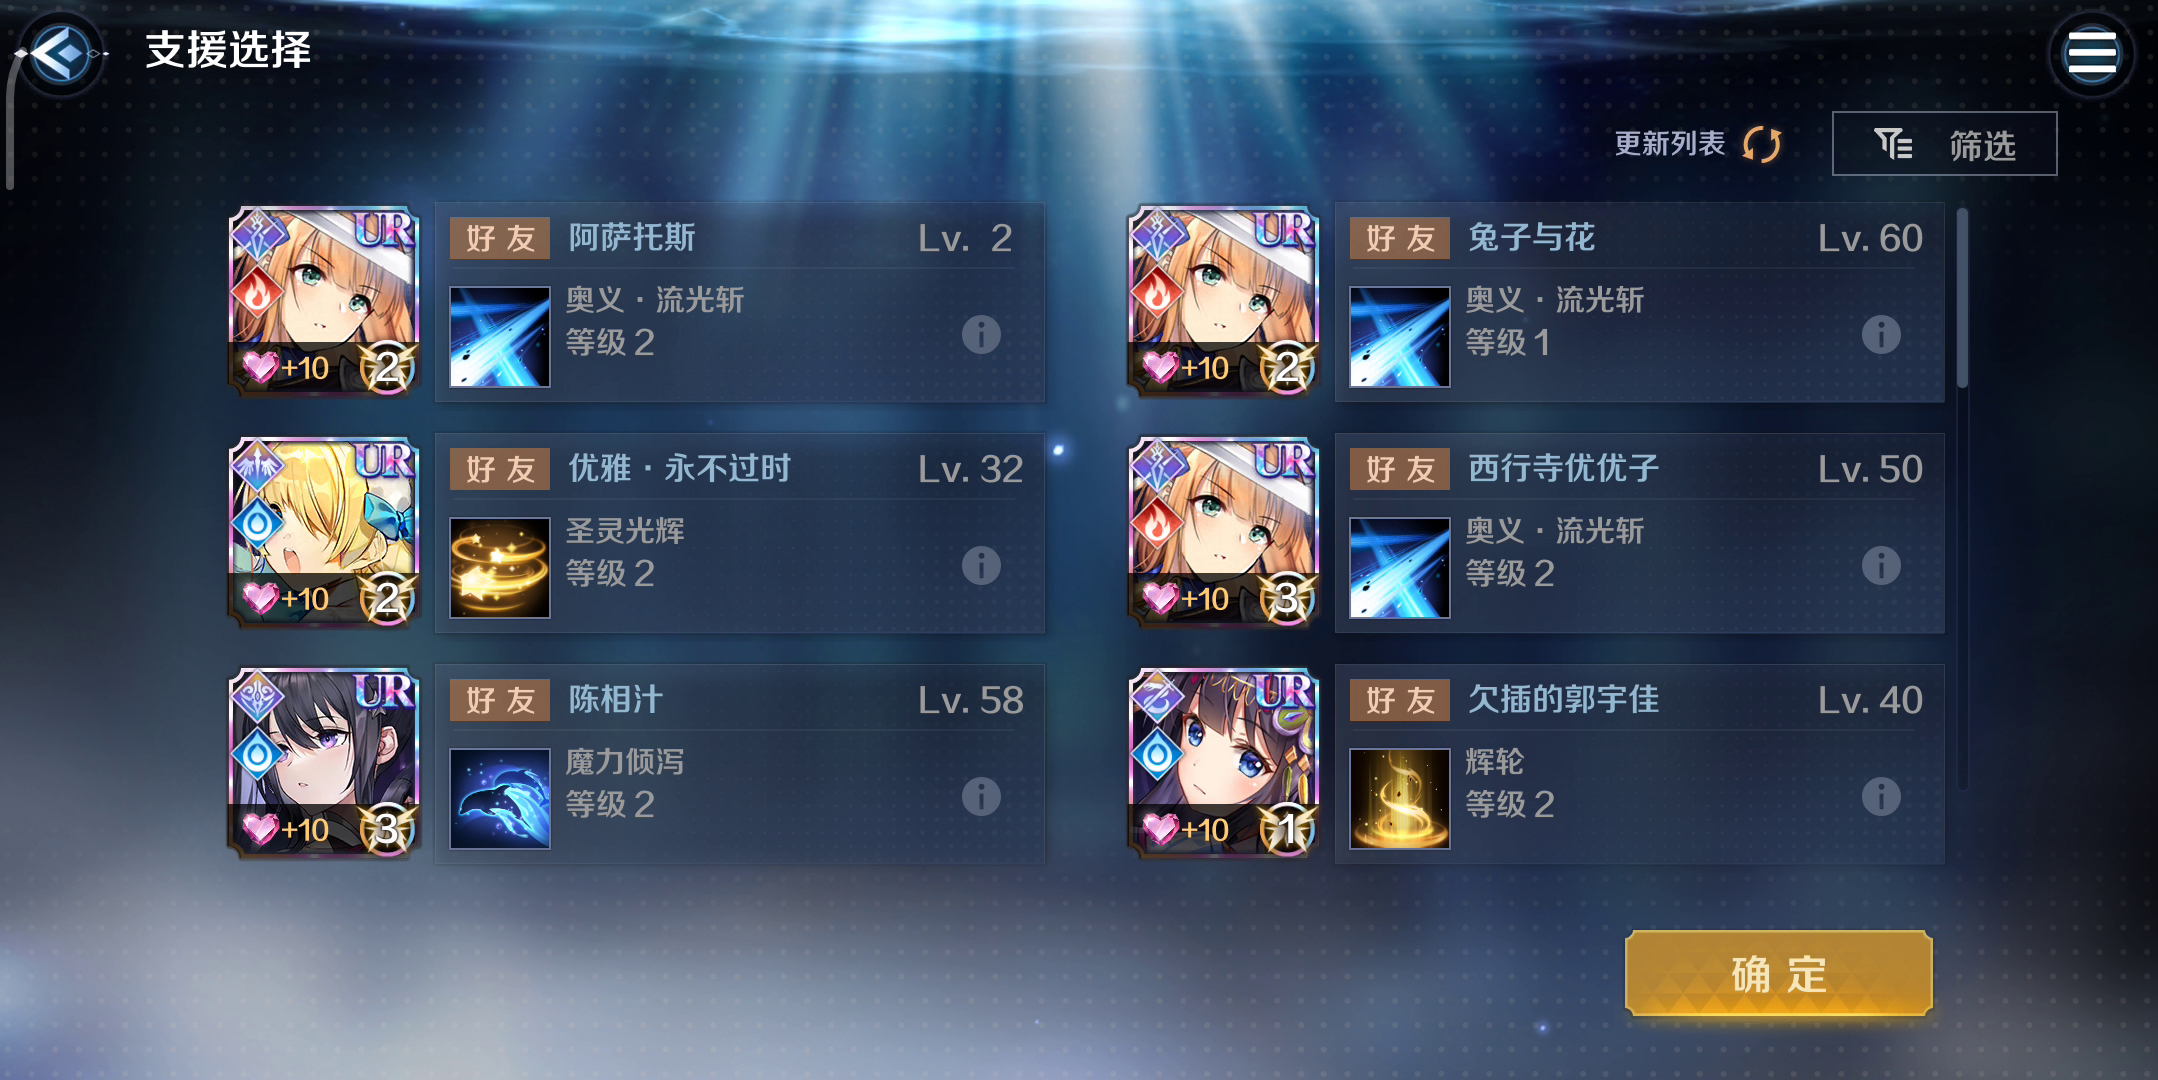
Task: Go back using the arrow icon
Action: 61,54
